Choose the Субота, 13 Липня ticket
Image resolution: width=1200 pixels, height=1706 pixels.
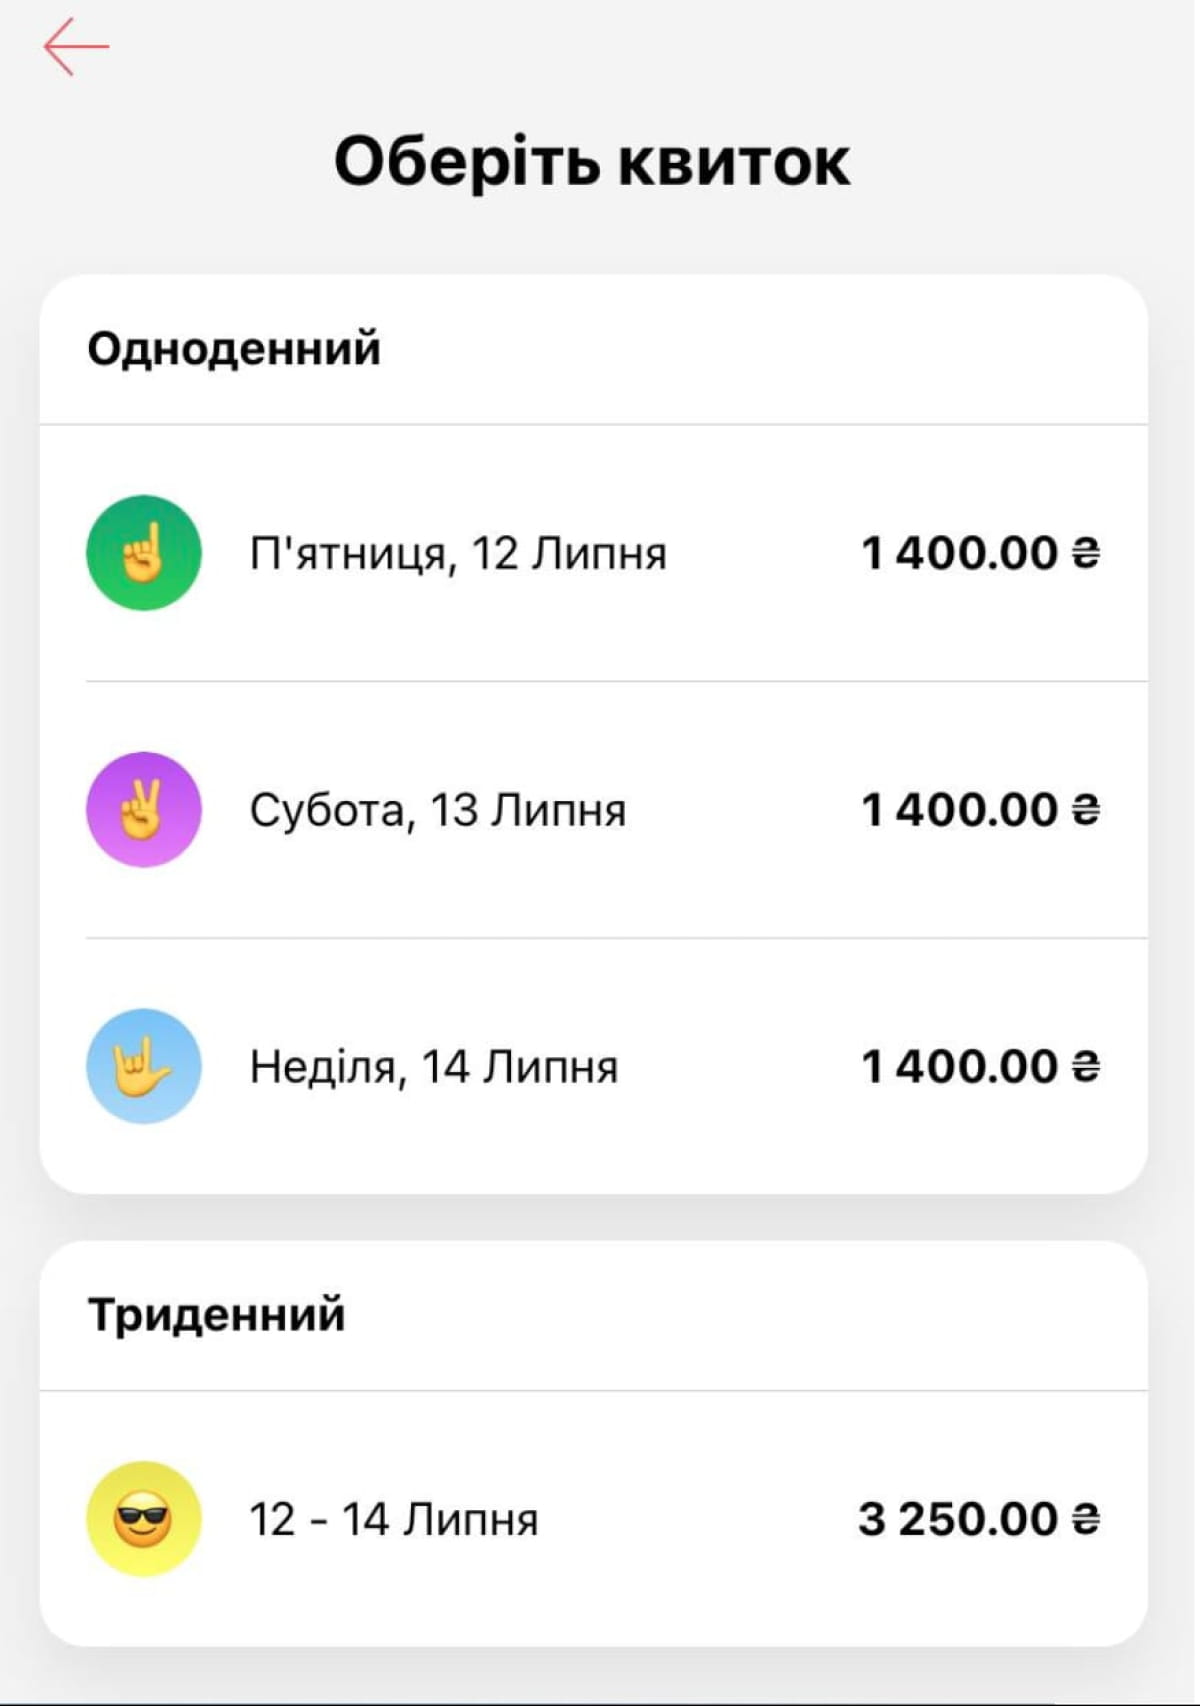[438, 810]
